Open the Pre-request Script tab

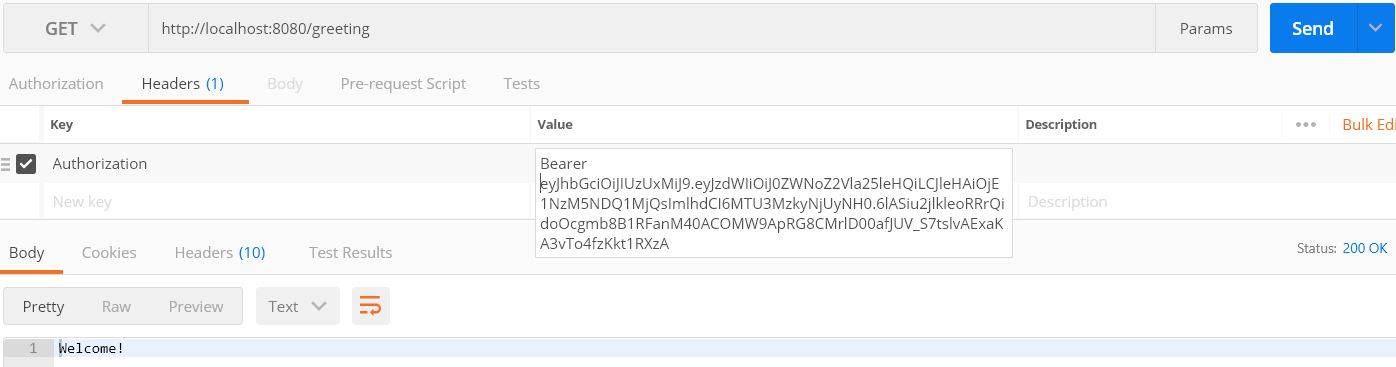(x=403, y=84)
